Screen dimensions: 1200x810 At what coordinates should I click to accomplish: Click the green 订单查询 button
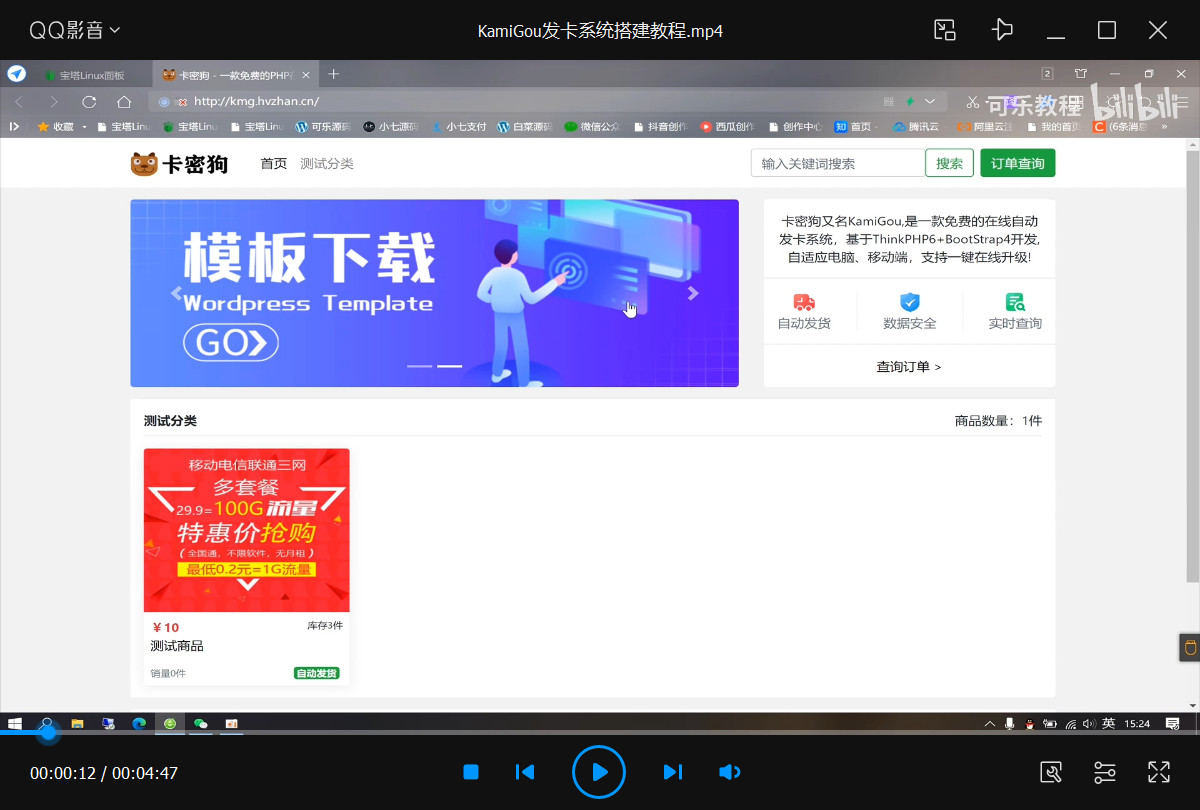pyautogui.click(x=1017, y=164)
